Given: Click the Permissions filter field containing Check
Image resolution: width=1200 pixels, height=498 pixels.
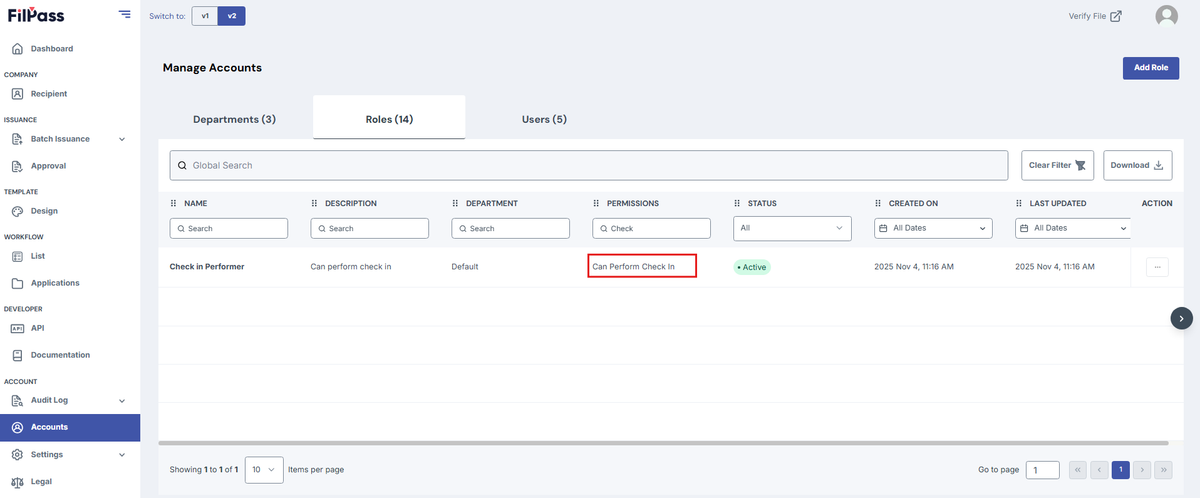Looking at the screenshot, I should click(x=652, y=228).
